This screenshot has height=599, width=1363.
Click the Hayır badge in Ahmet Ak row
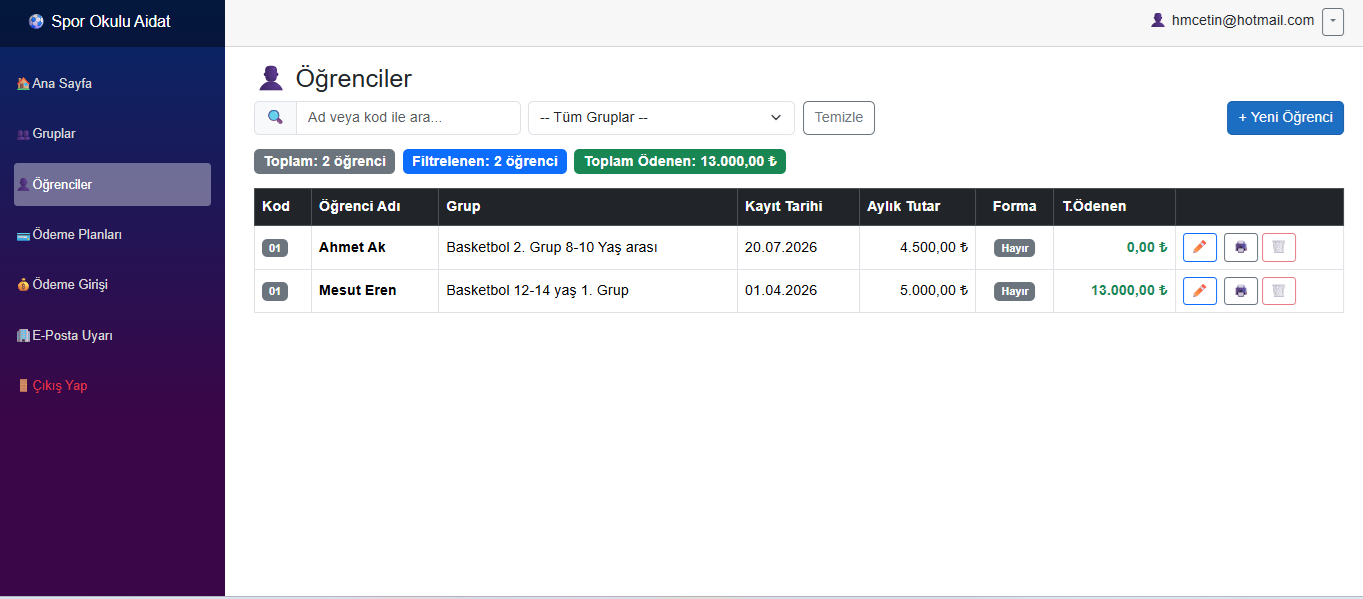pos(1014,248)
